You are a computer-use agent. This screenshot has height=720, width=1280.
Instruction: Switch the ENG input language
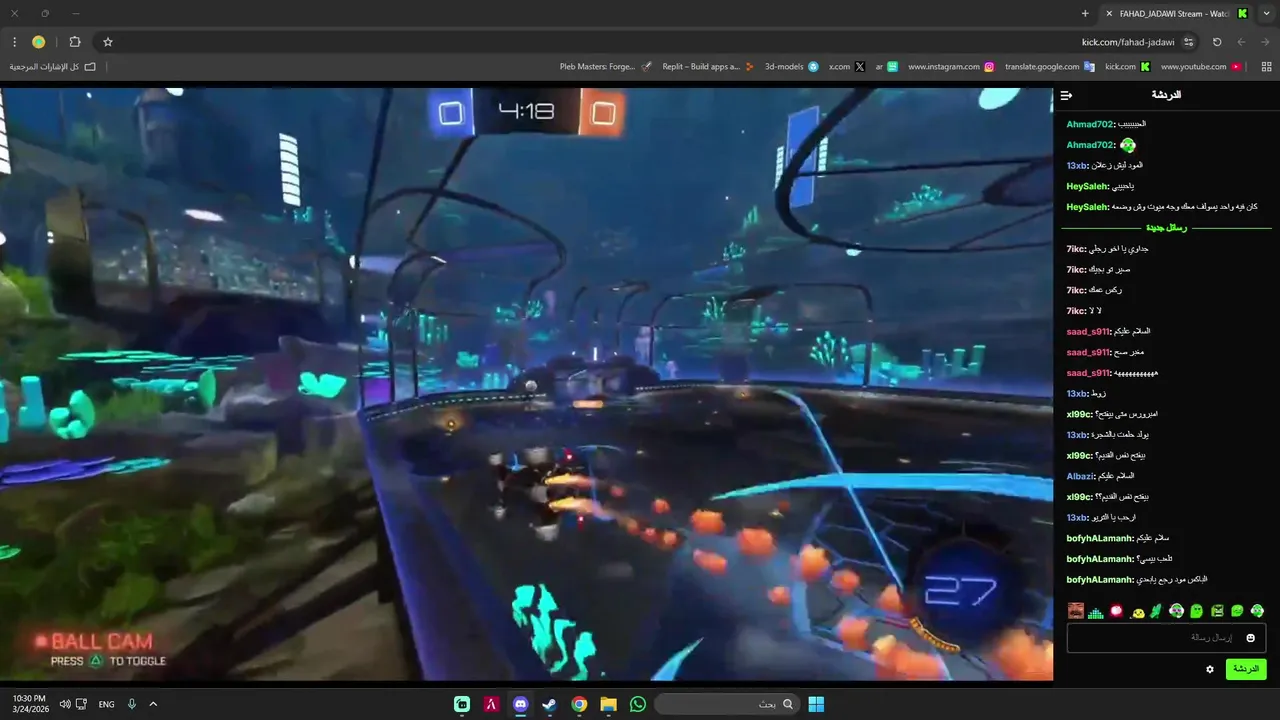point(106,704)
